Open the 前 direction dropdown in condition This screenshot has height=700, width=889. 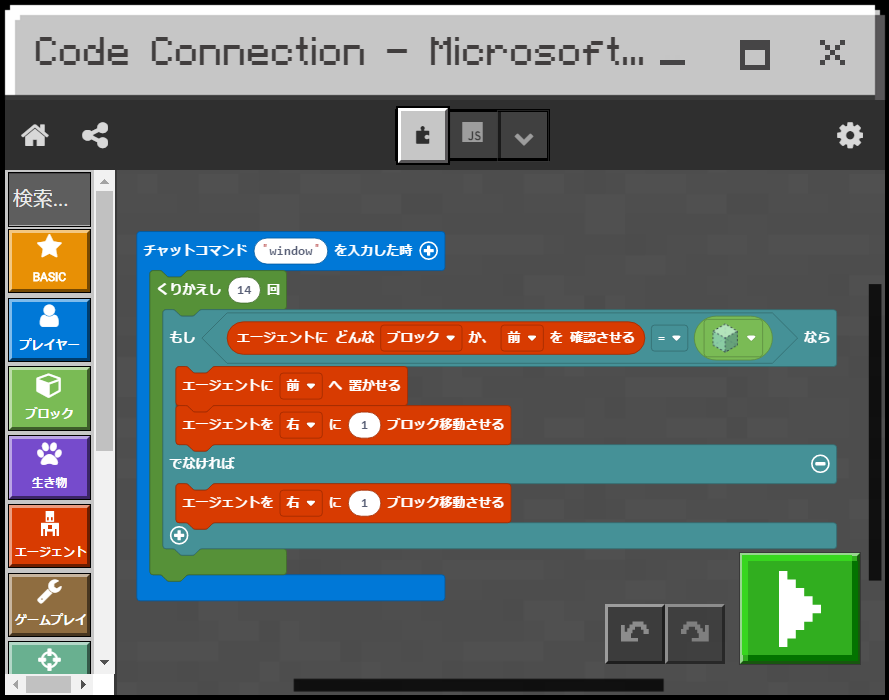(522, 338)
